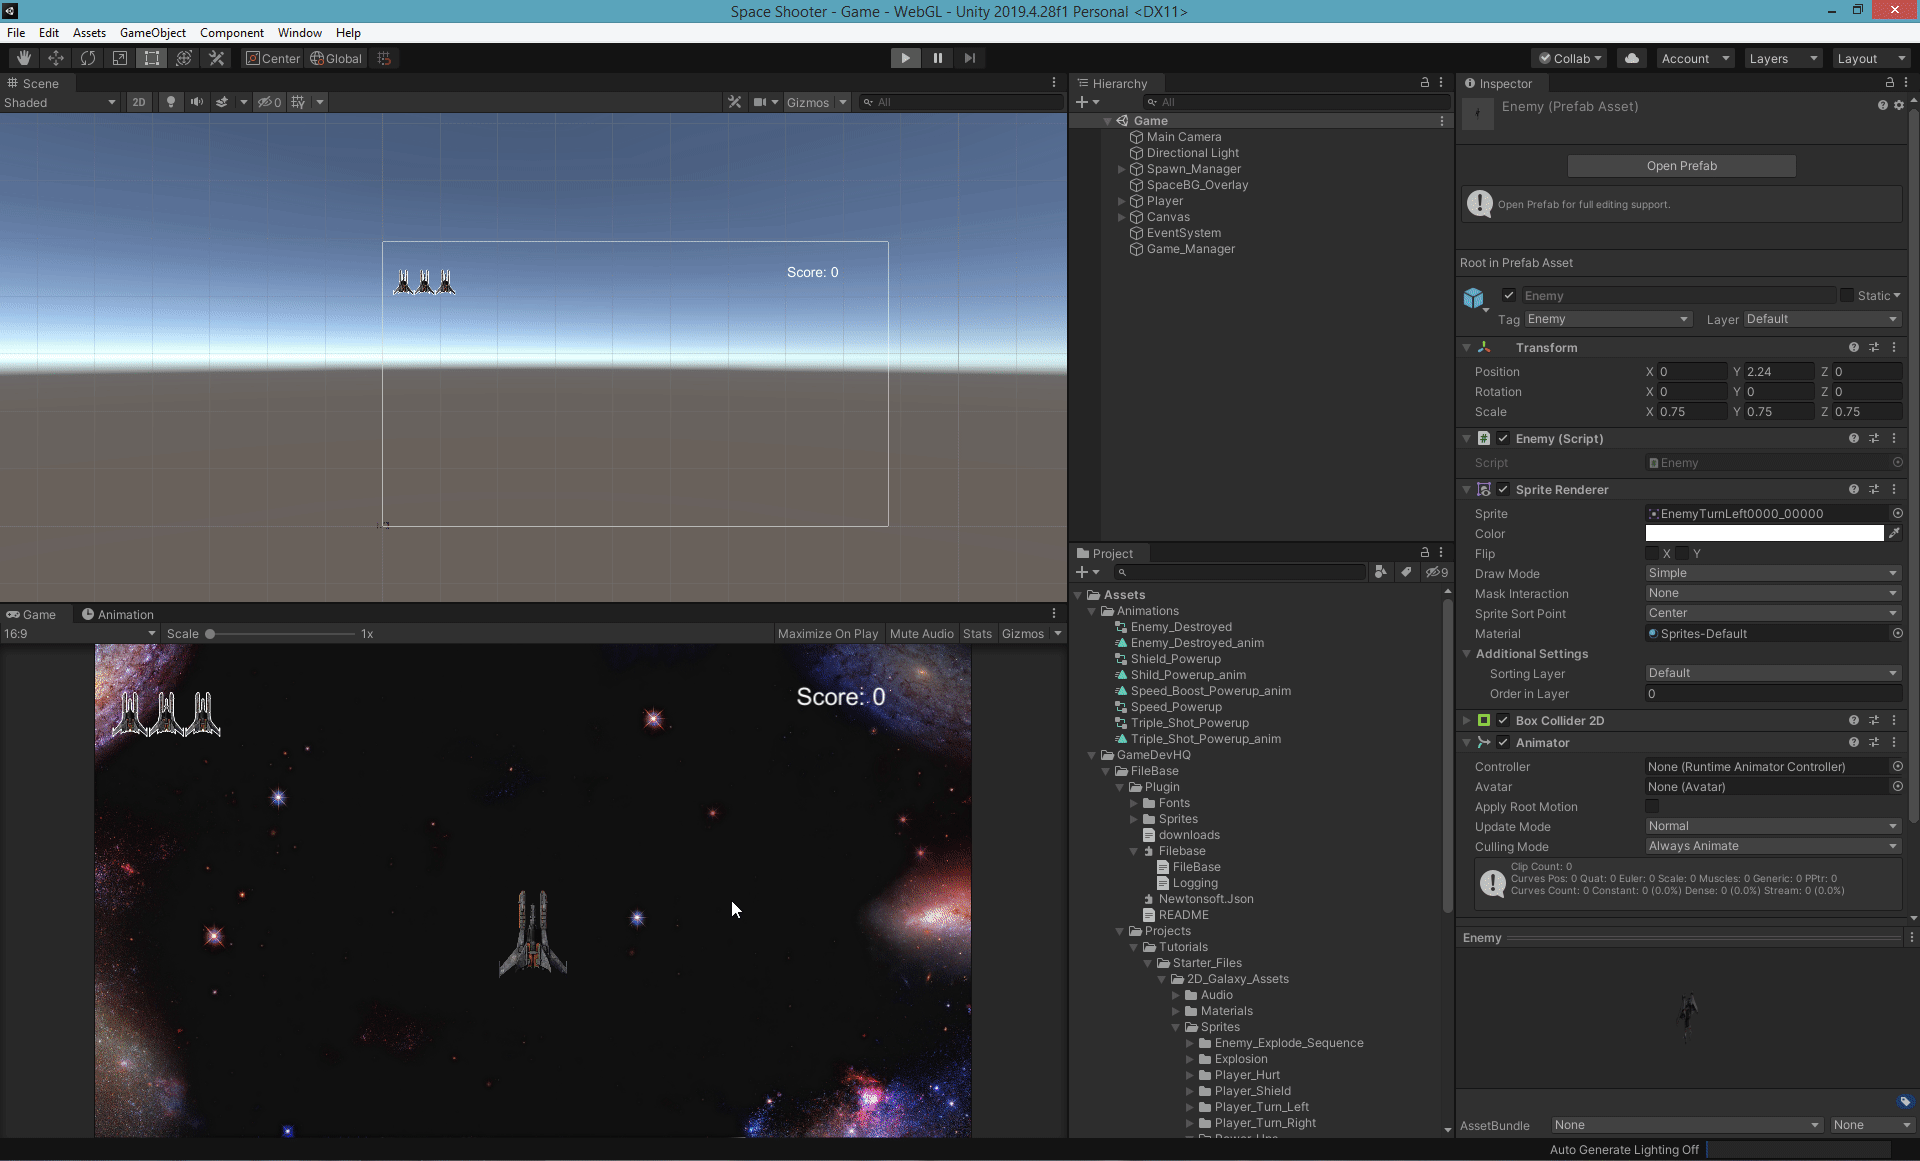
Task: Open the Tag dropdown set to Enemy
Action: coord(1607,319)
